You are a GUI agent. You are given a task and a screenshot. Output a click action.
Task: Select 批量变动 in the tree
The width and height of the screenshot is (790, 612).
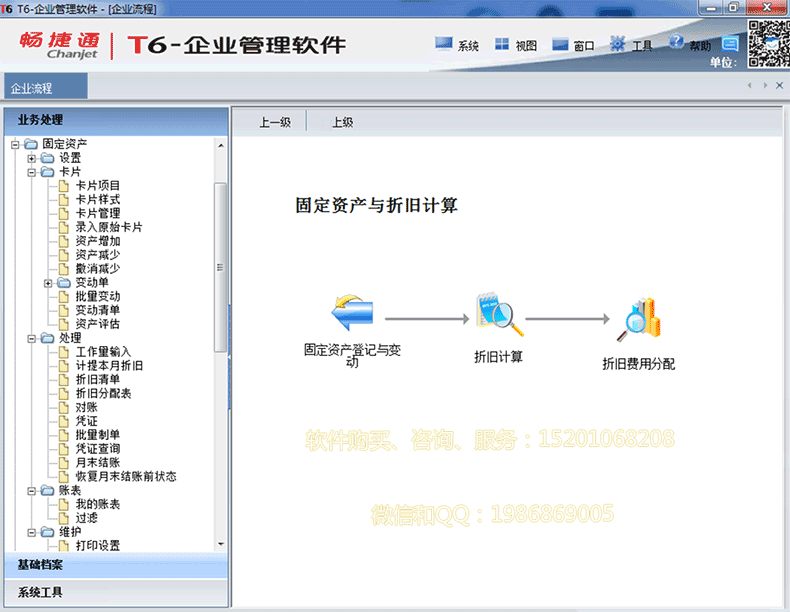98,296
